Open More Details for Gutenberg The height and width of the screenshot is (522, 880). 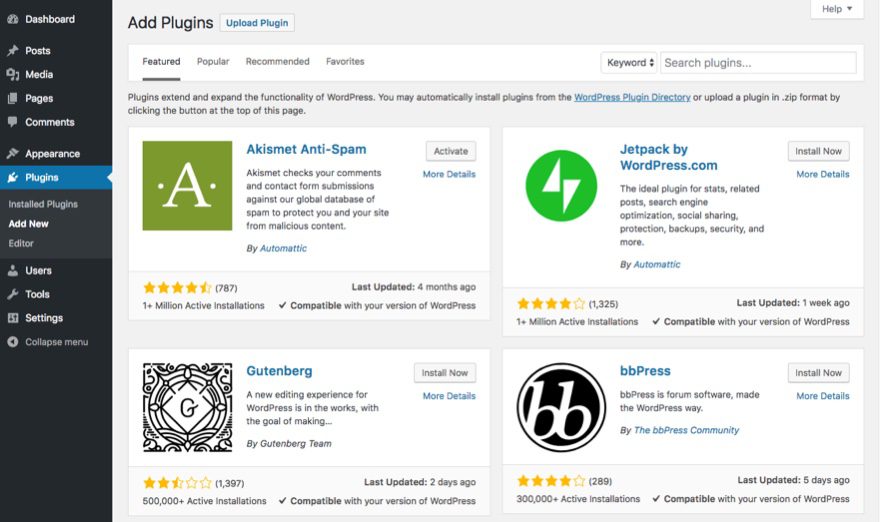click(x=449, y=396)
